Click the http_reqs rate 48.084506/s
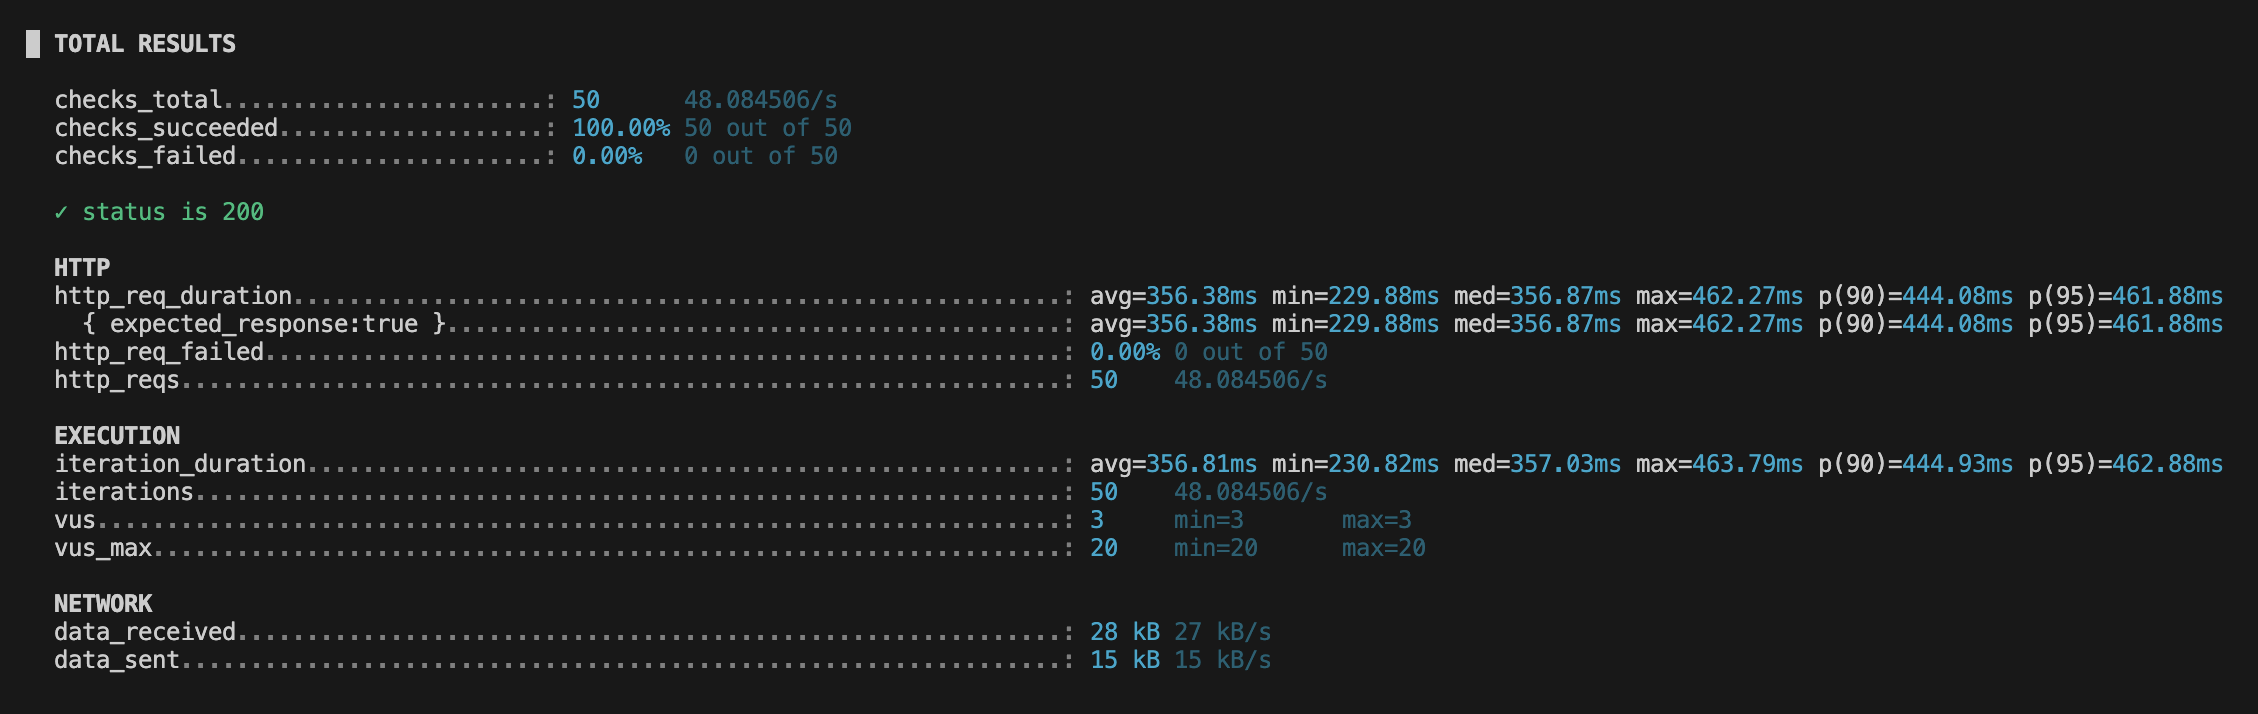The image size is (2258, 714). [x=1251, y=380]
